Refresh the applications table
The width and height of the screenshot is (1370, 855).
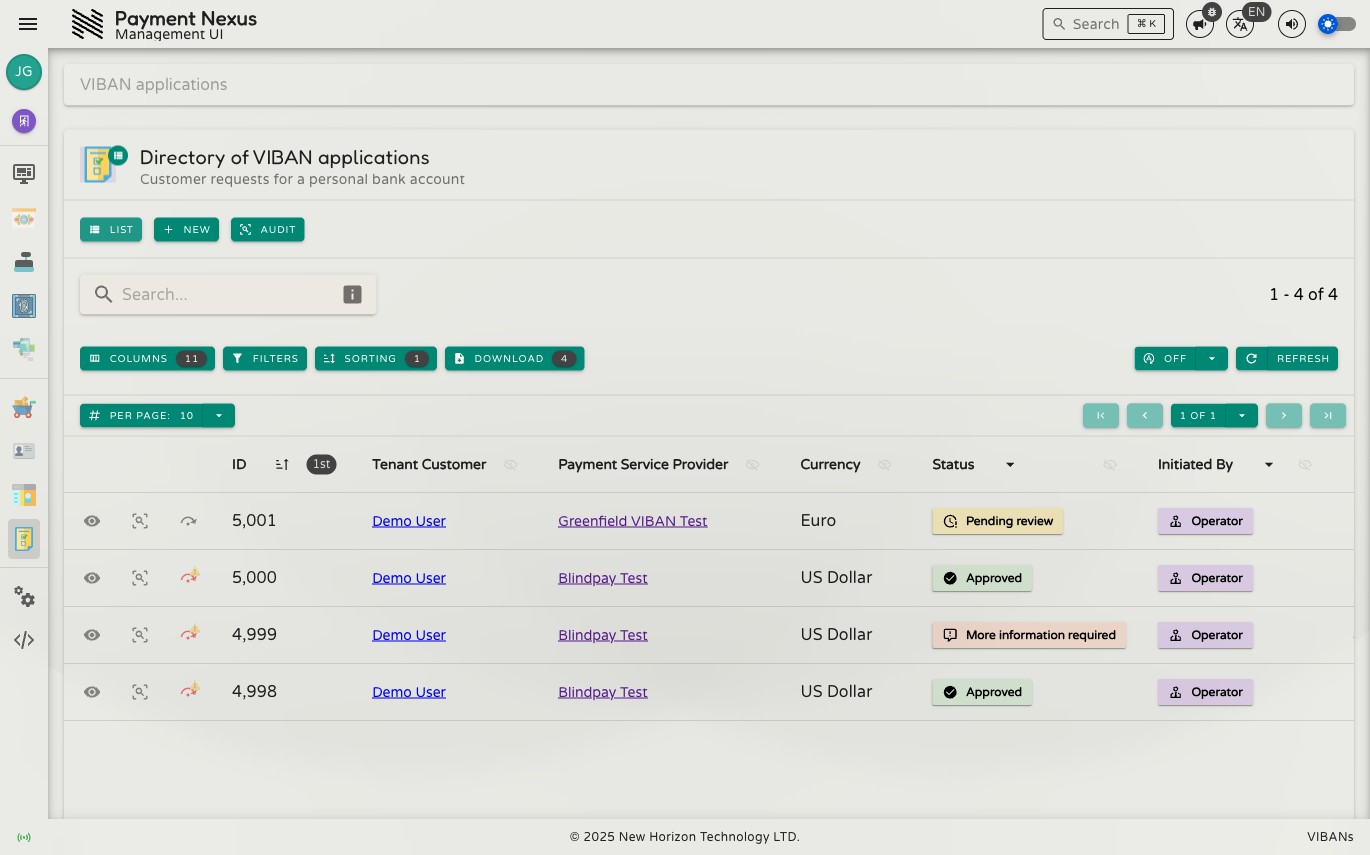click(x=1287, y=358)
